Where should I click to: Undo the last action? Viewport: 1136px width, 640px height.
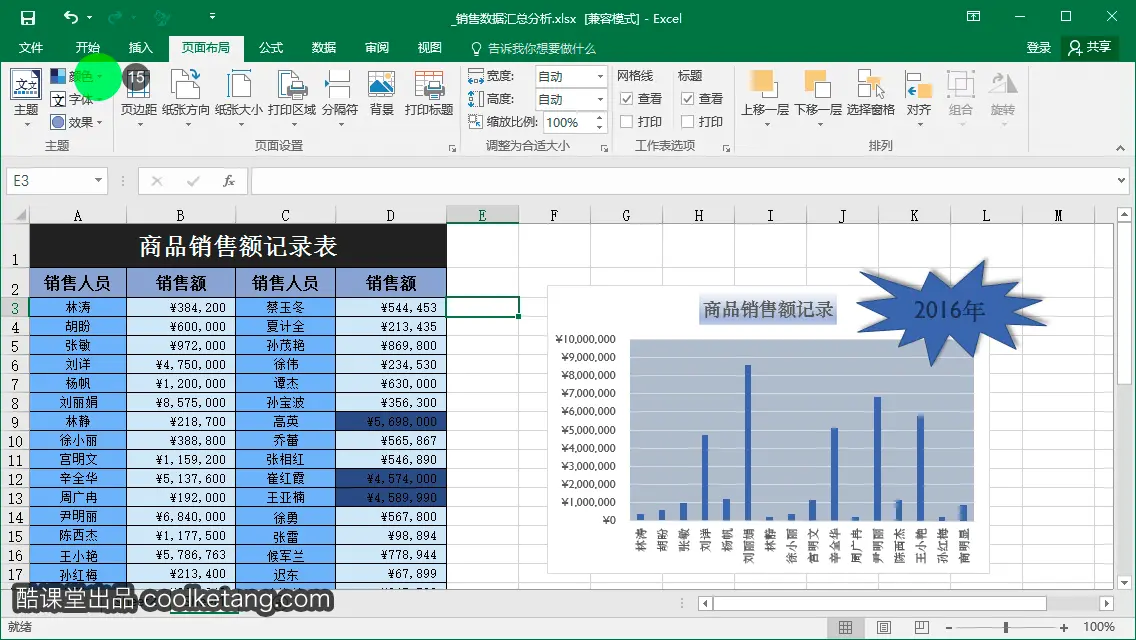(70, 17)
